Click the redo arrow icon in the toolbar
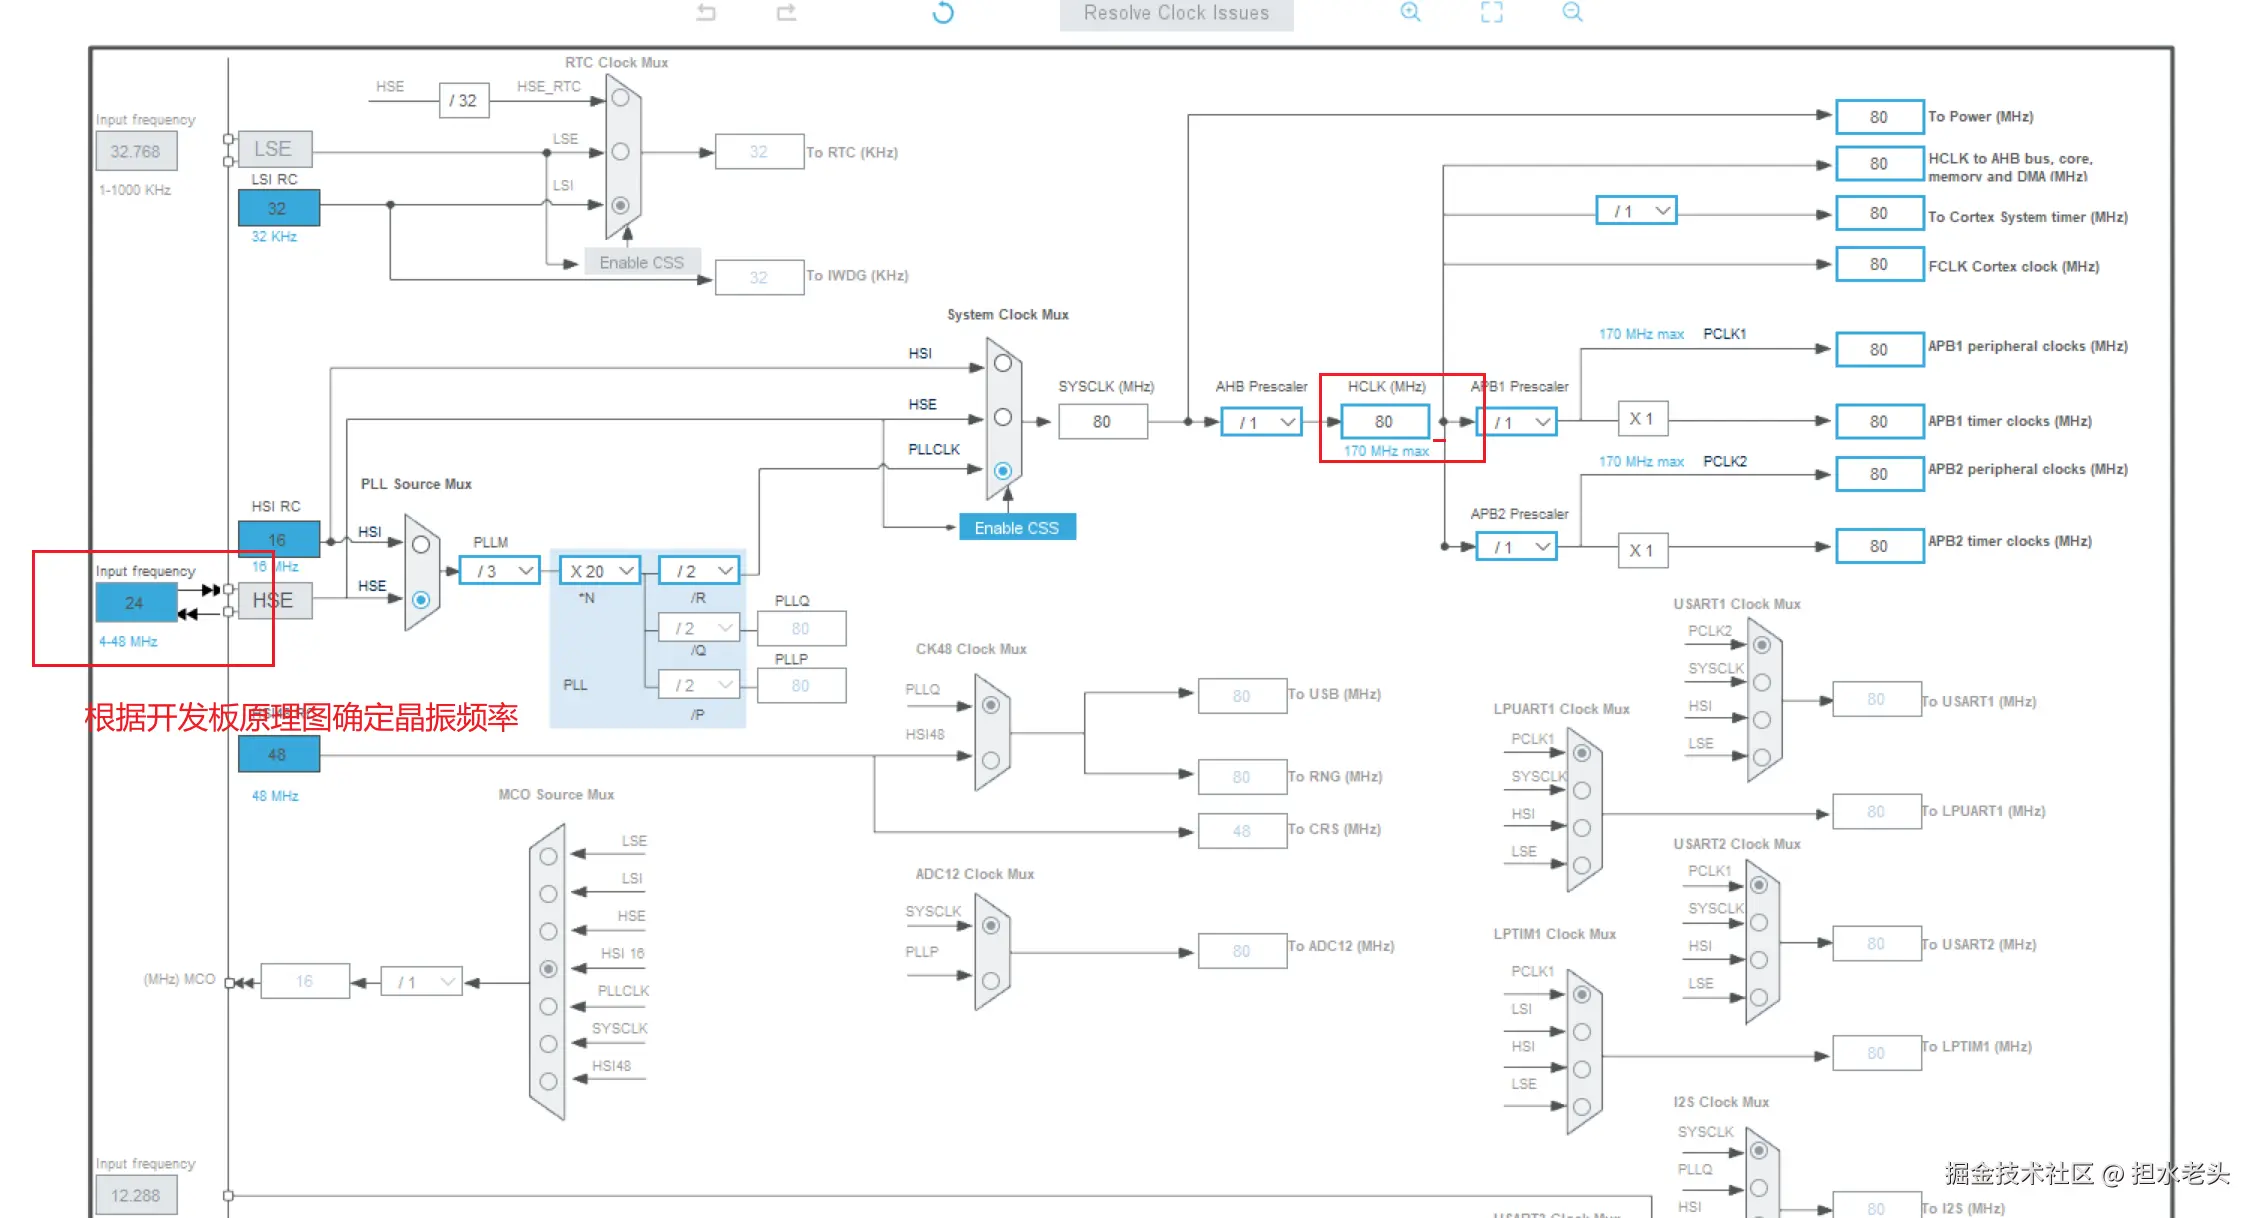The height and width of the screenshot is (1218, 2261). click(787, 12)
